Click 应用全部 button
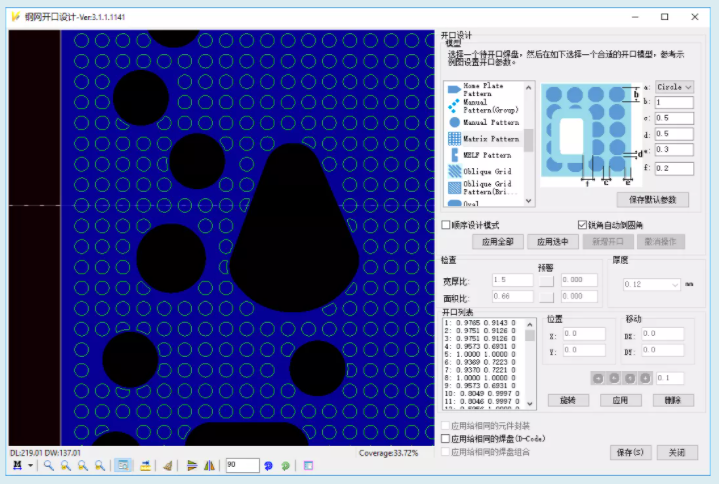Viewport: 719px width, 484px height. [498, 242]
